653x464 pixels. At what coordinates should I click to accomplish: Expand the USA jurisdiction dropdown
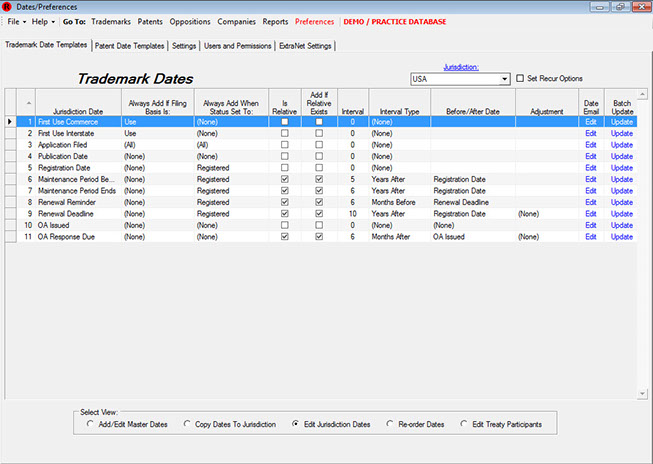tap(505, 78)
